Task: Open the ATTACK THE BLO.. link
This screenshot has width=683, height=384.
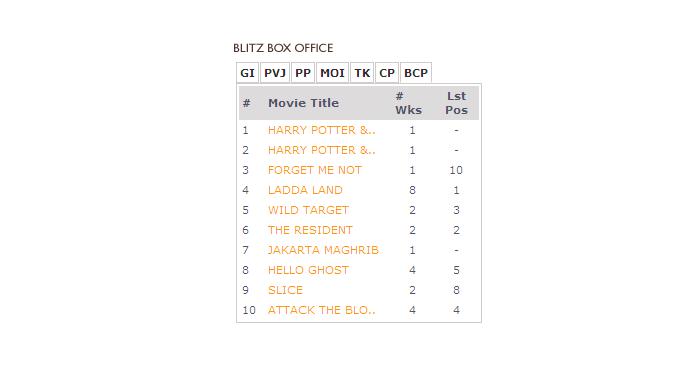Action: (x=321, y=310)
